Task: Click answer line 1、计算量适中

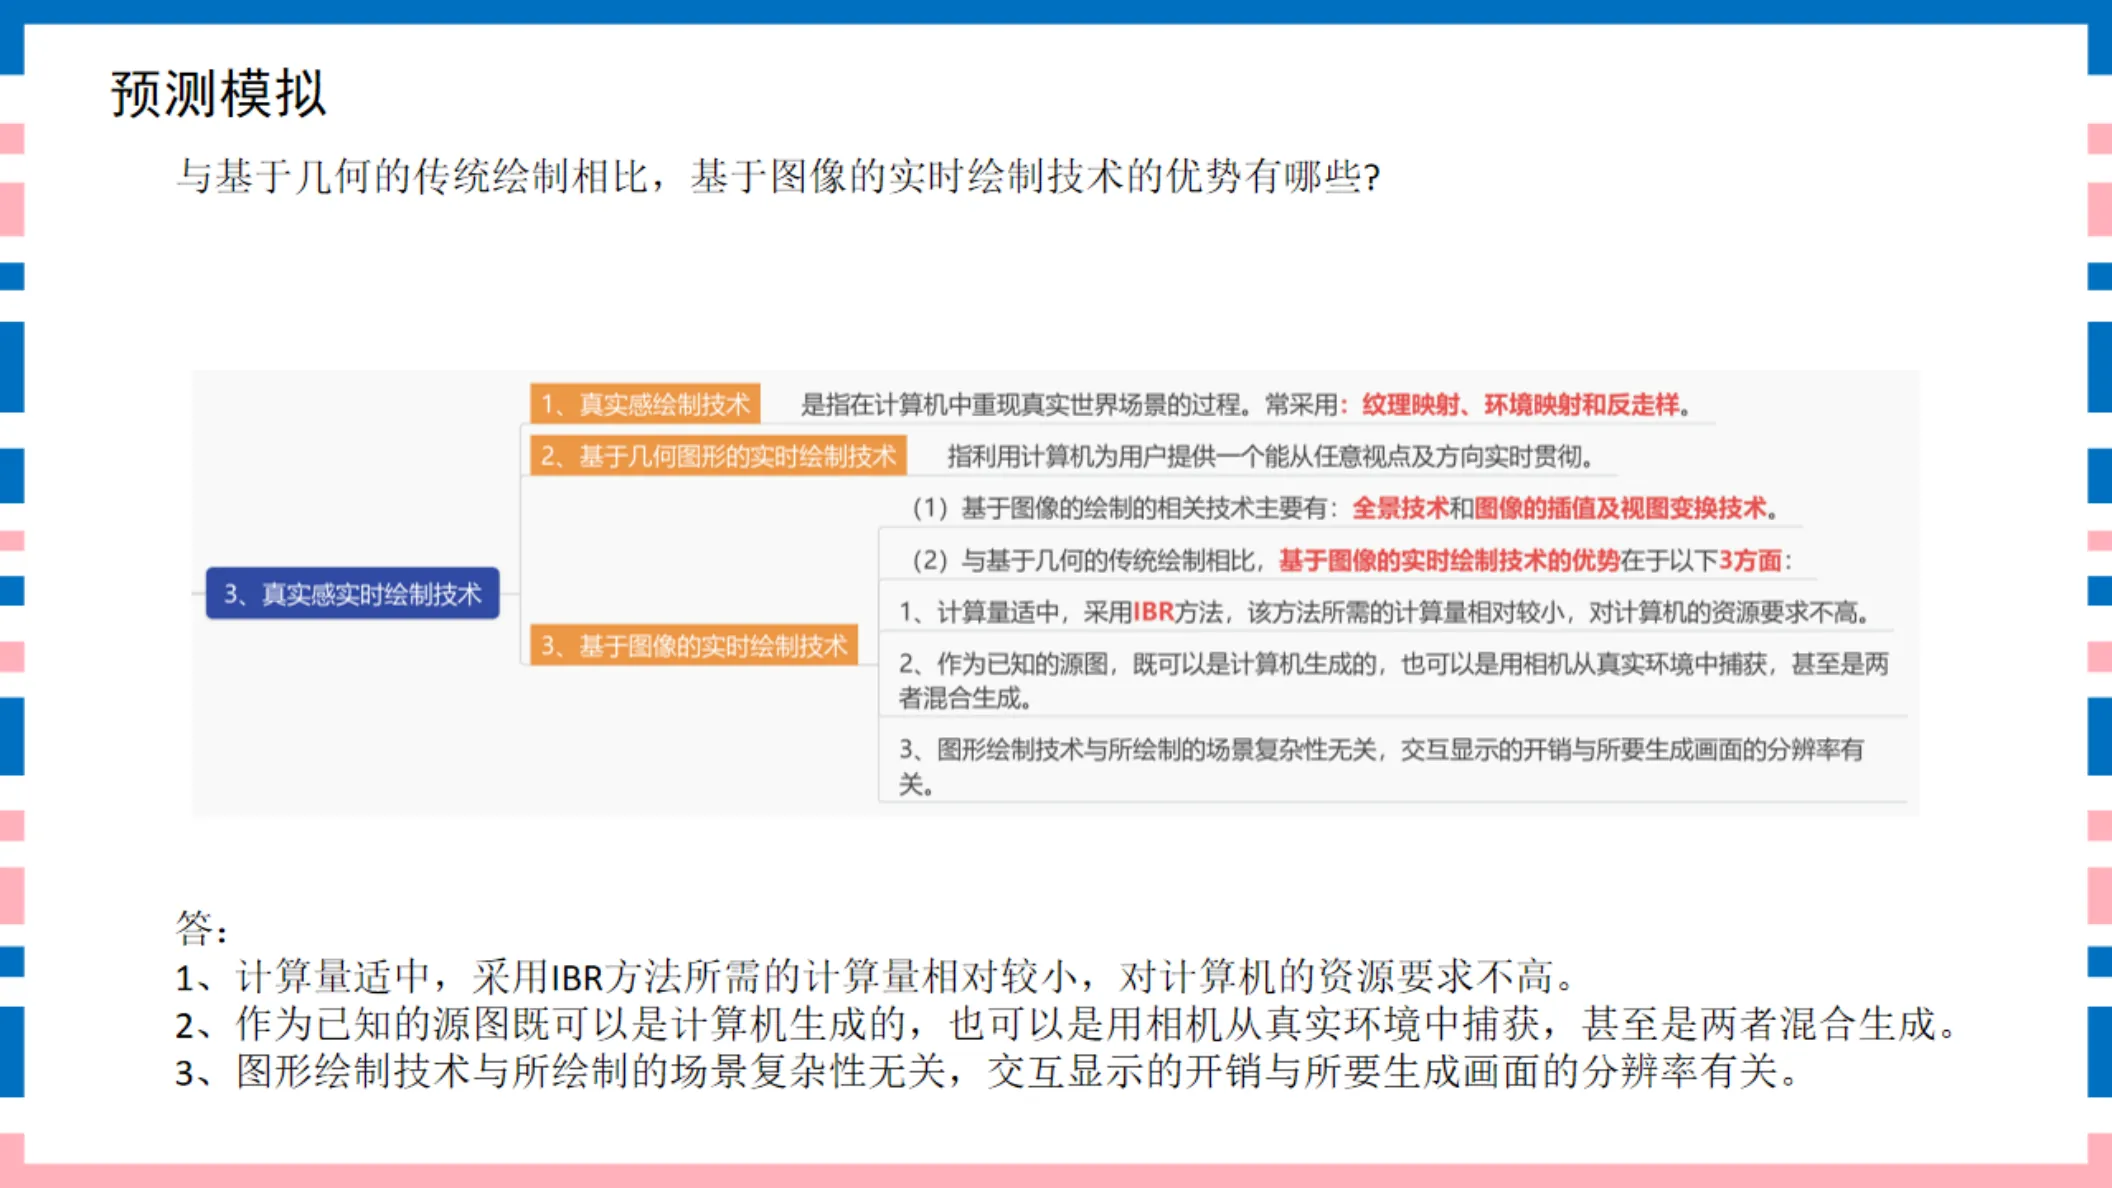Action: [x=876, y=977]
